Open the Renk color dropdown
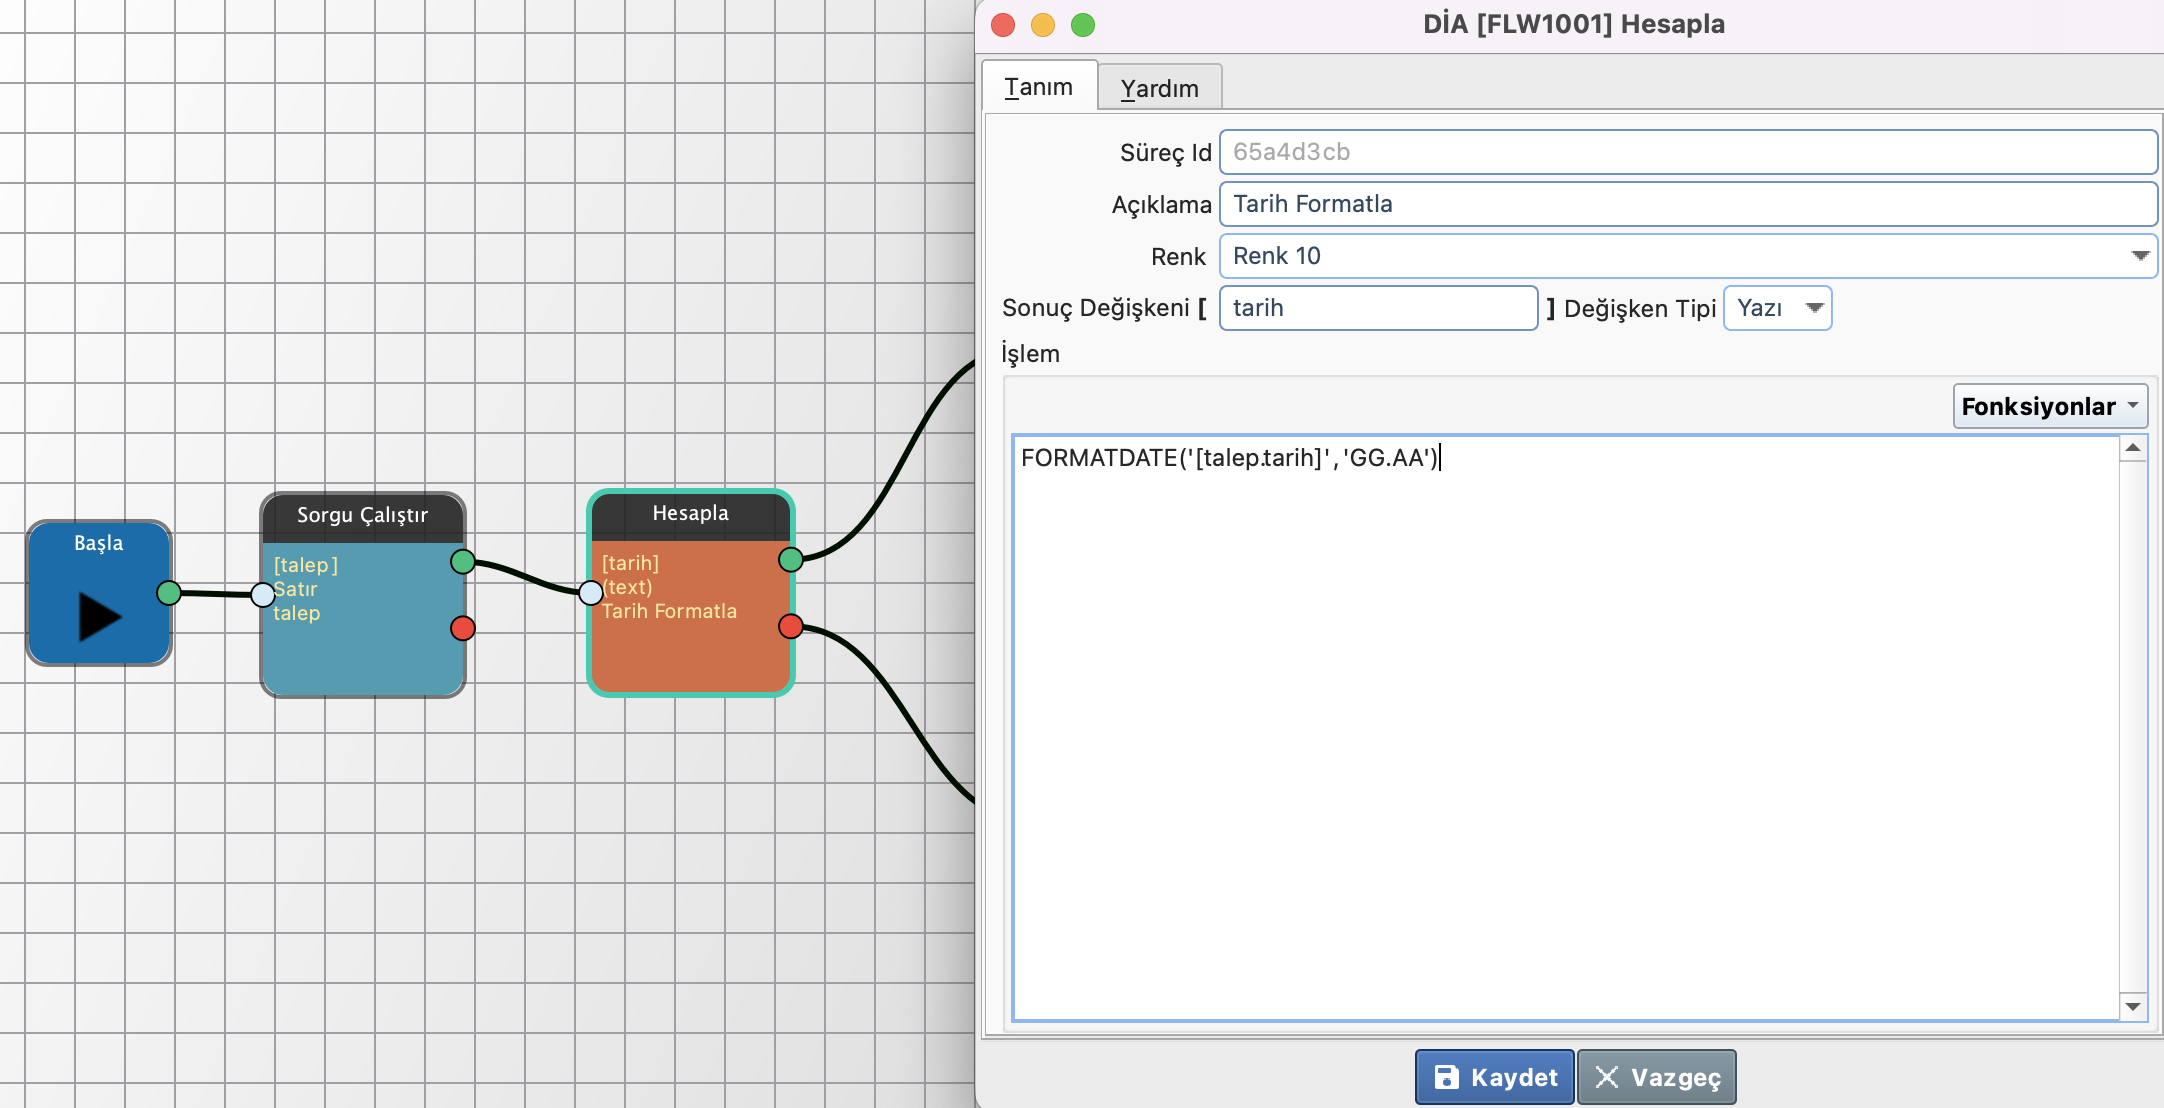This screenshot has height=1108, width=2164. click(x=2139, y=256)
